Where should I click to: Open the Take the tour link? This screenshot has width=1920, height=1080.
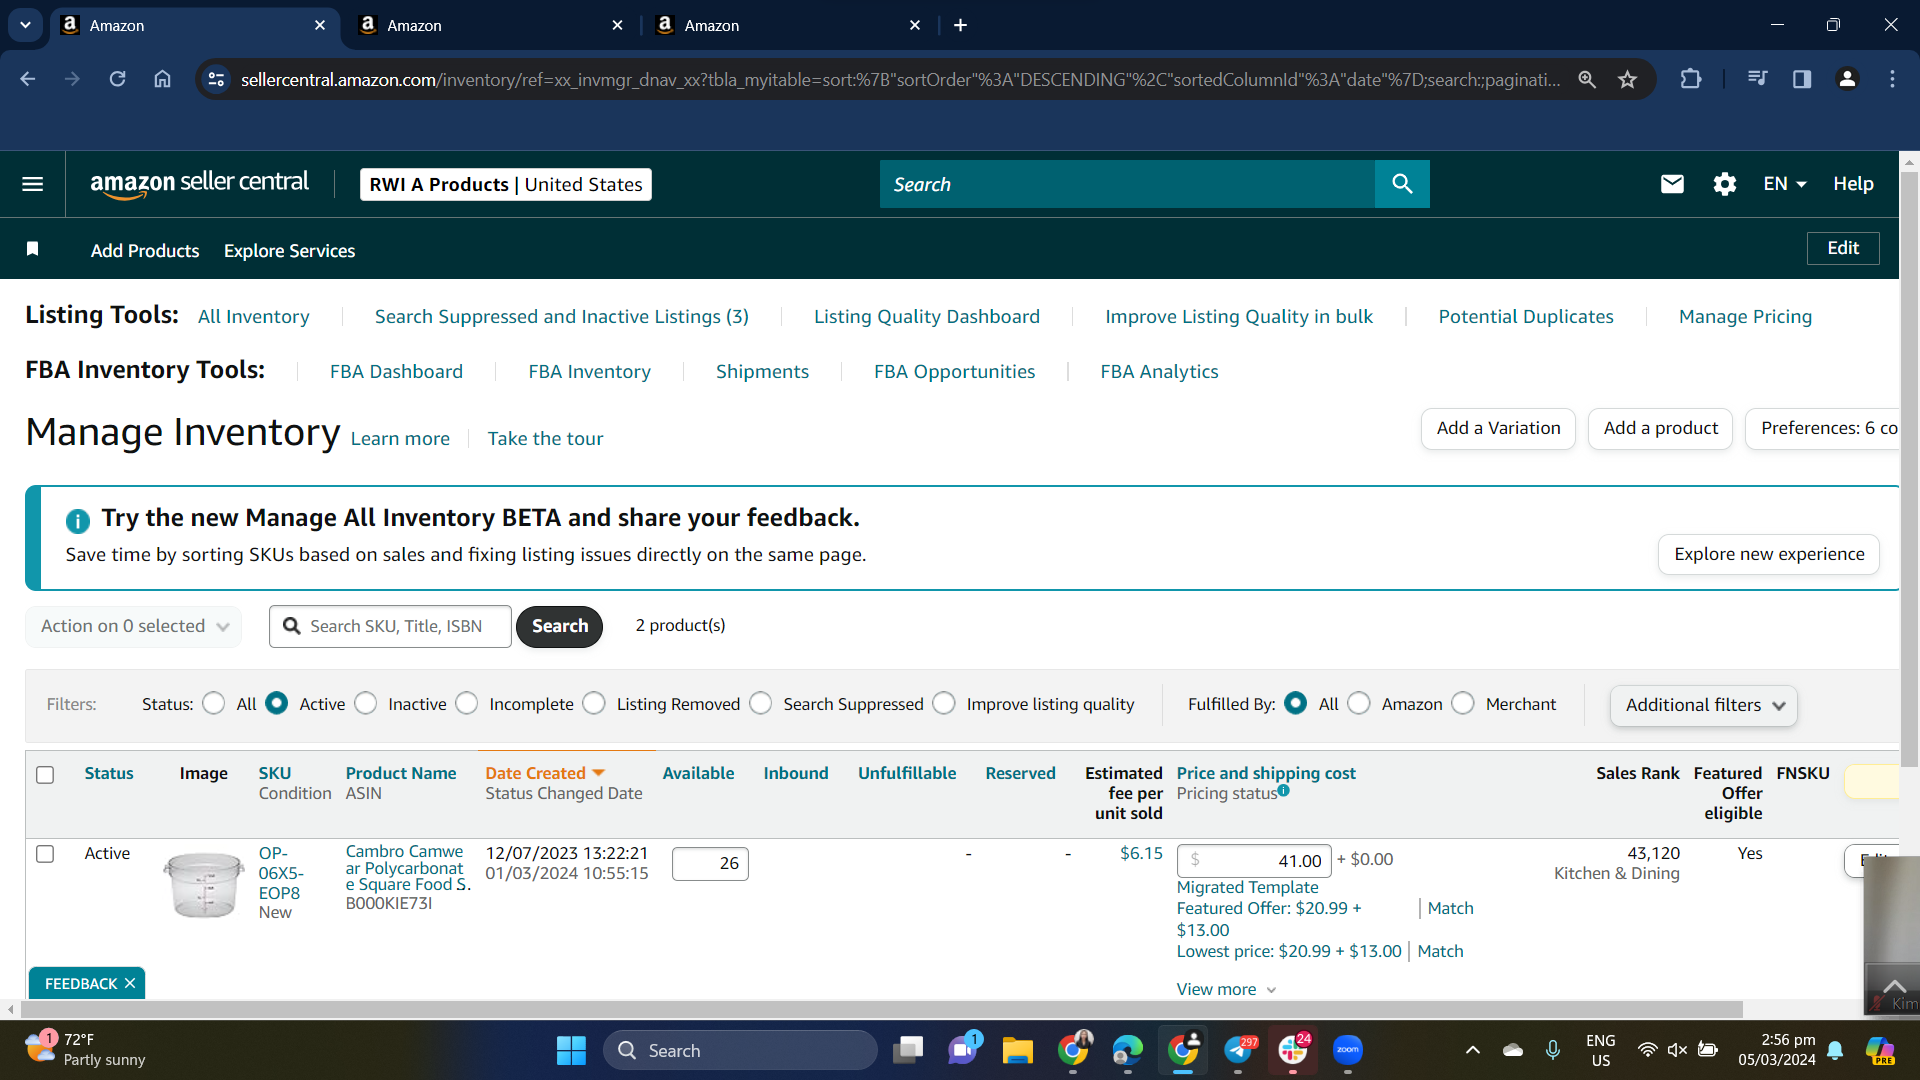[x=545, y=439]
